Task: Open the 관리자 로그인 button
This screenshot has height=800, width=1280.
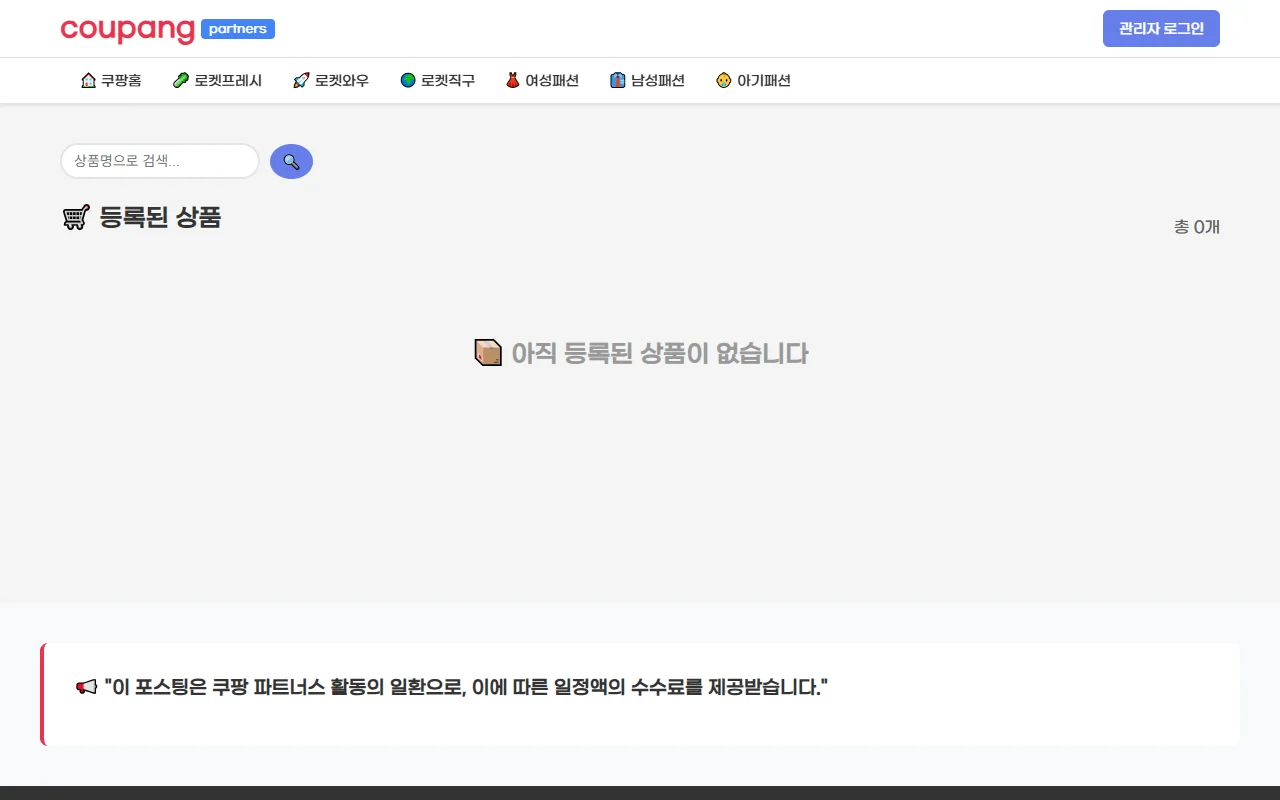Action: (1161, 28)
